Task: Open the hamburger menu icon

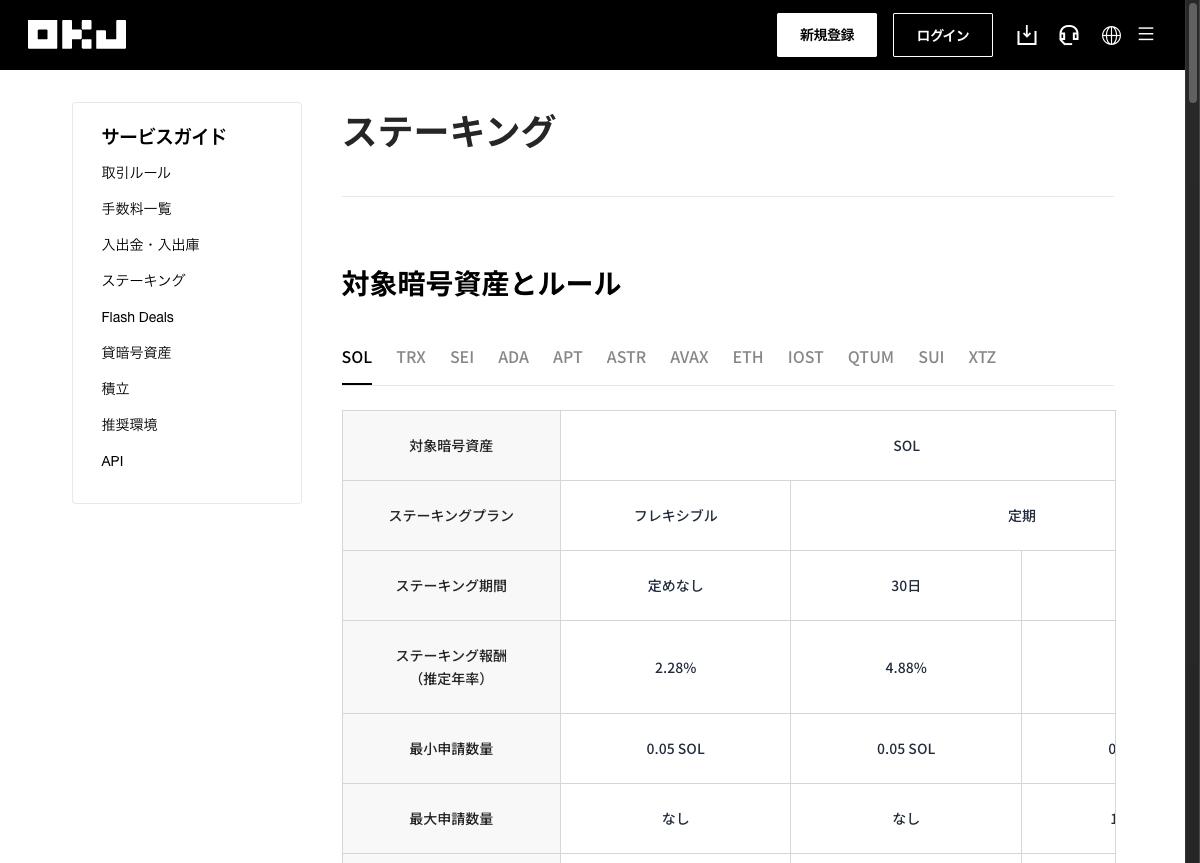Action: [x=1146, y=35]
